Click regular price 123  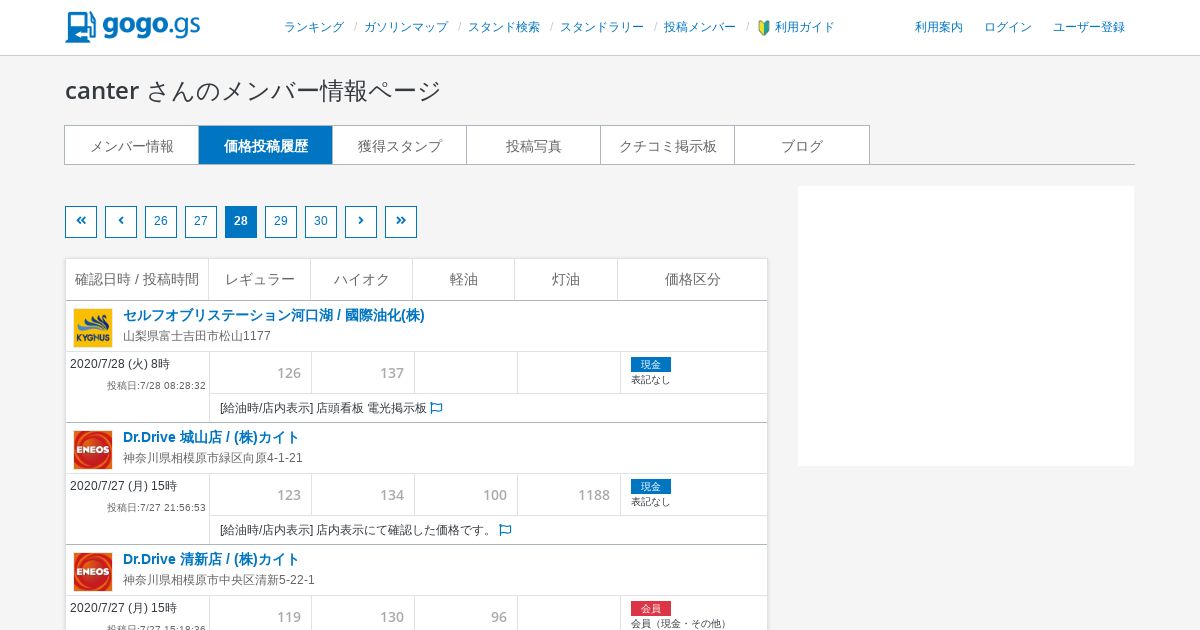coord(289,495)
